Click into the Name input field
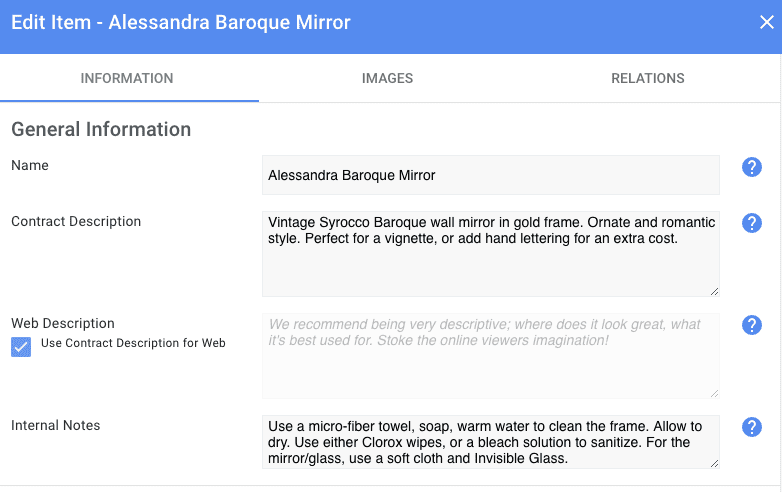Viewport: 782px width, 492px height. (x=490, y=175)
